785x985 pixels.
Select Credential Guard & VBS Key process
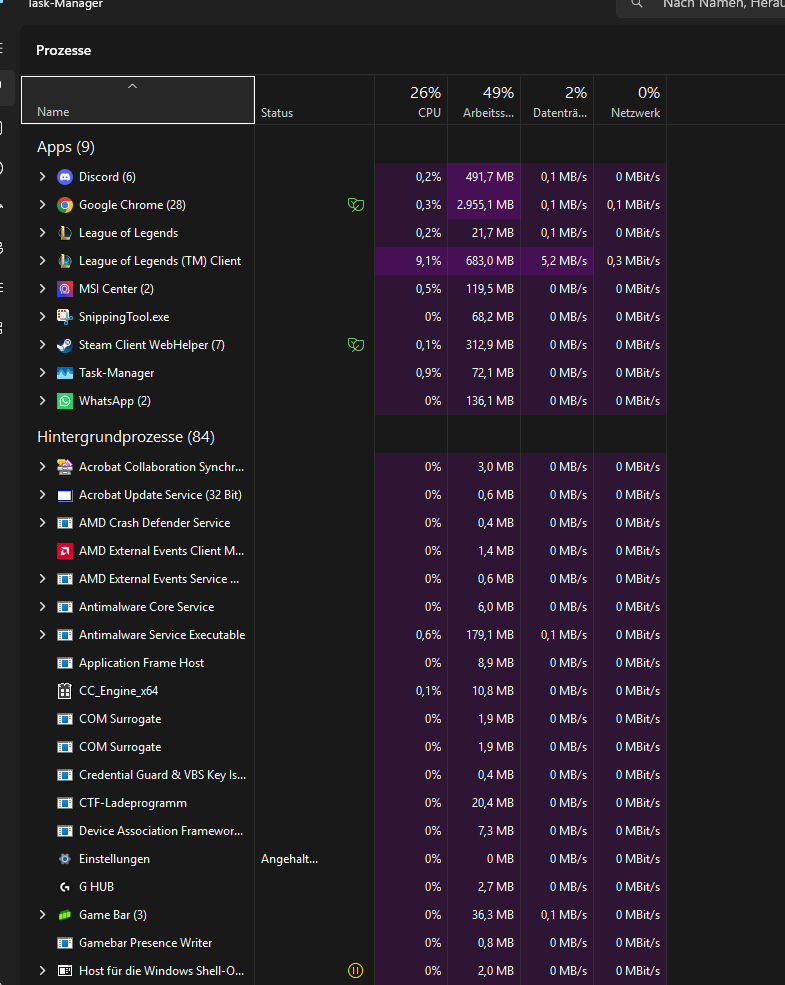coord(344,775)
